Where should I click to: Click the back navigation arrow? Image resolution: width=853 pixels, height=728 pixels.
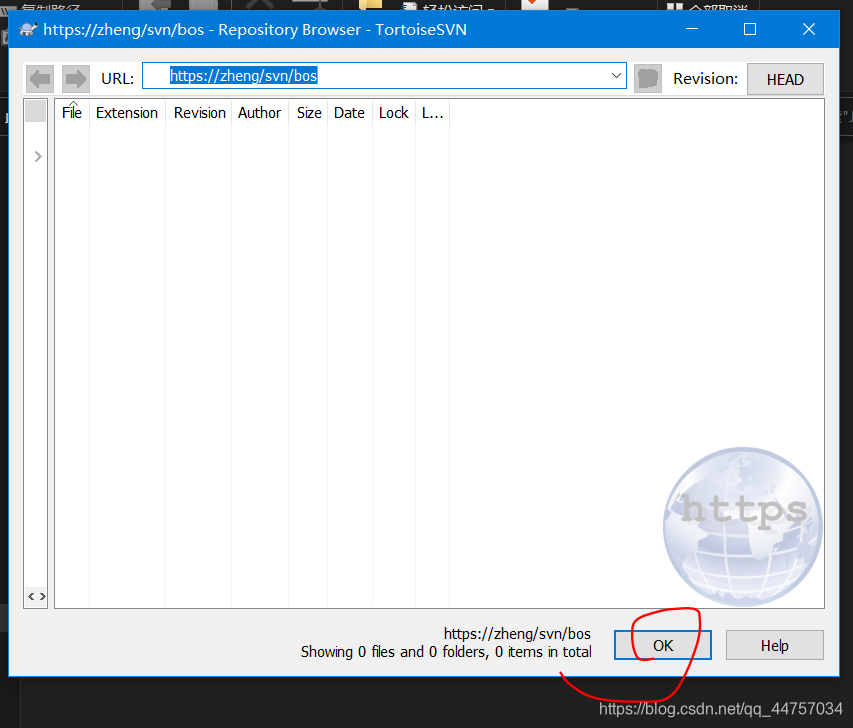click(40, 79)
